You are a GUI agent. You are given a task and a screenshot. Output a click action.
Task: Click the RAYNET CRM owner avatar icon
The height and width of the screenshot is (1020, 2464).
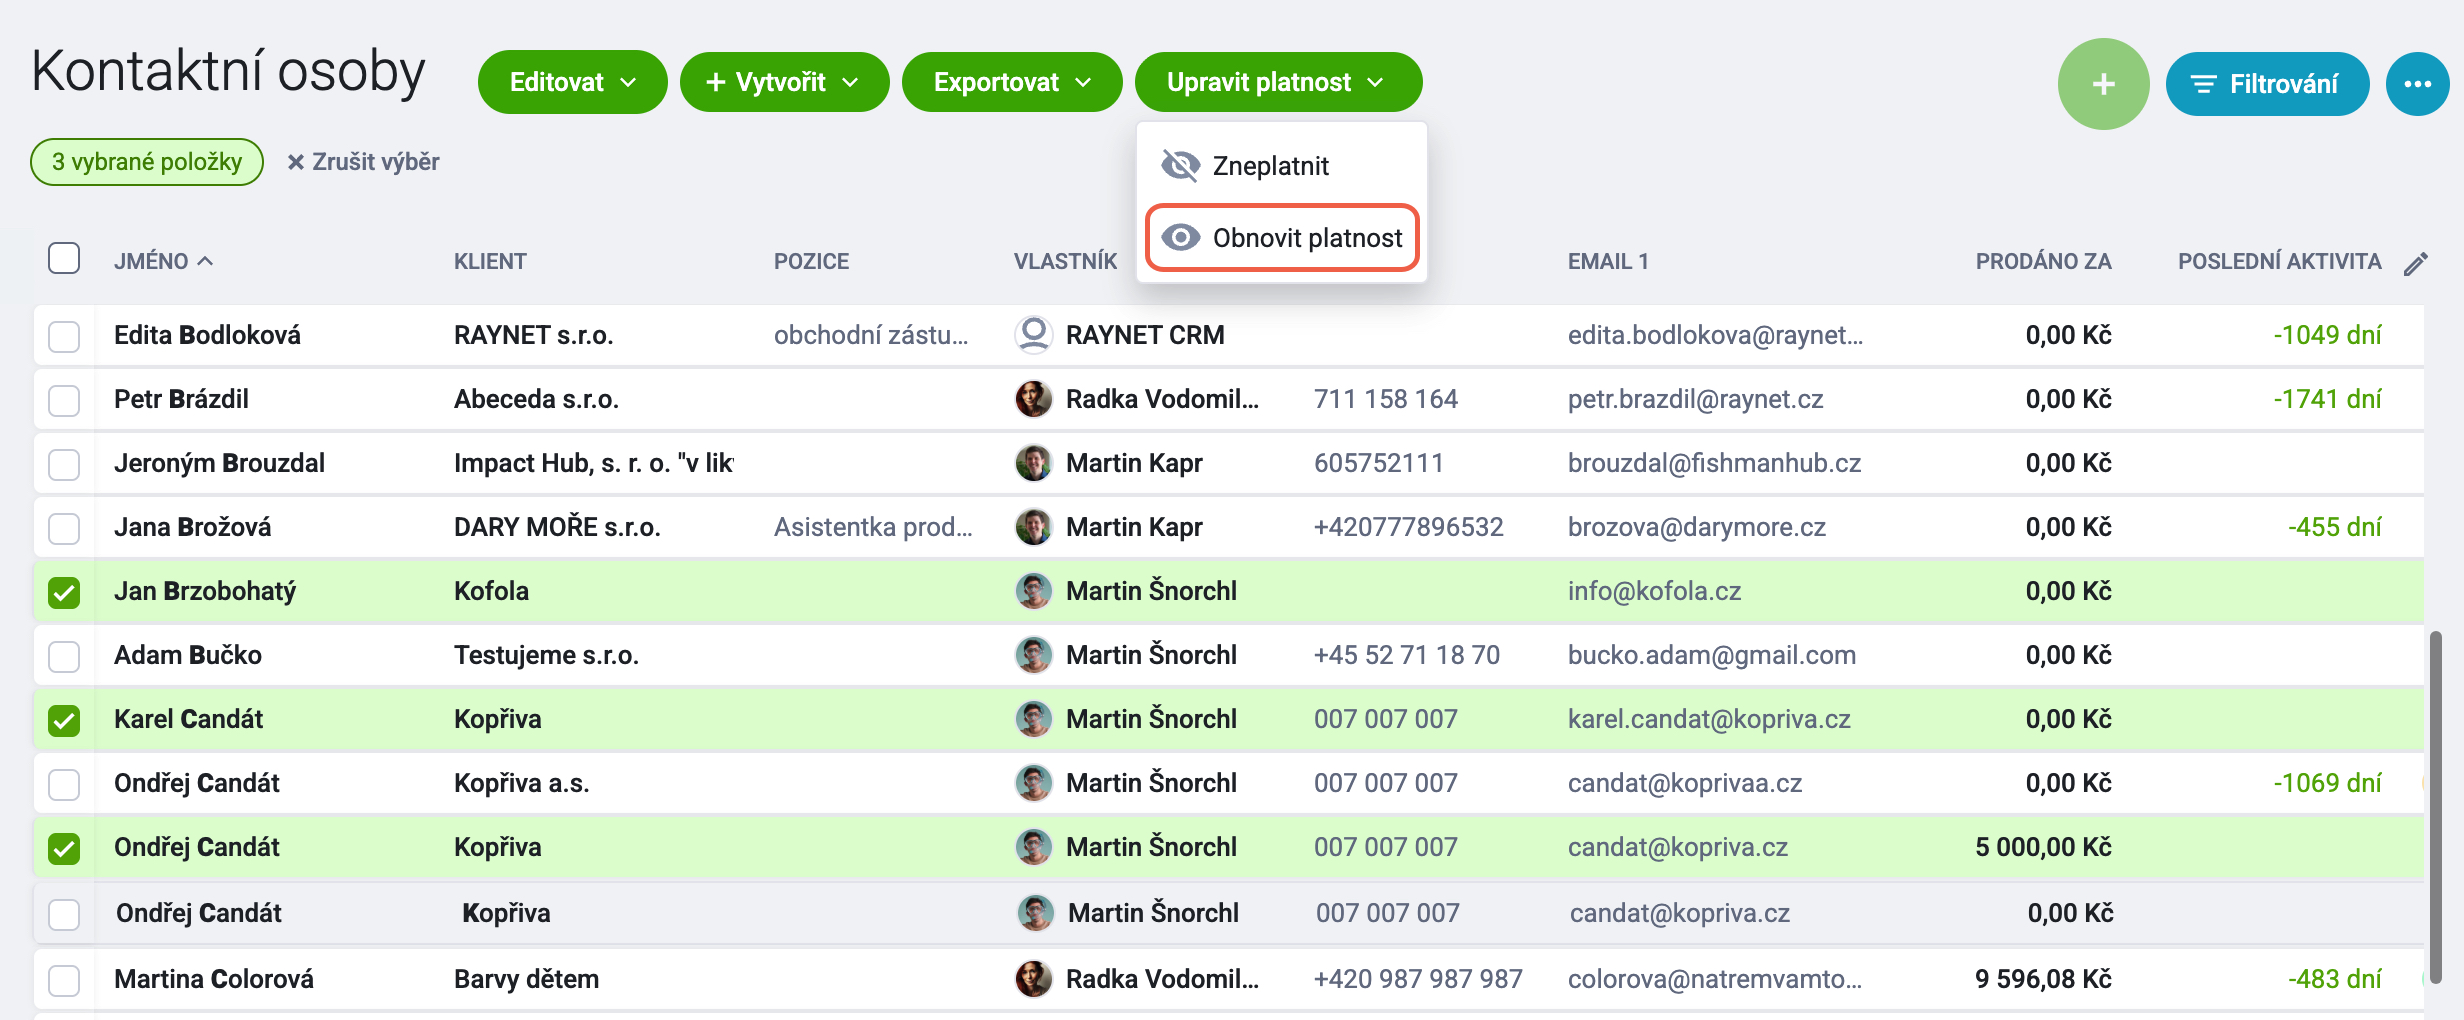tap(1033, 334)
